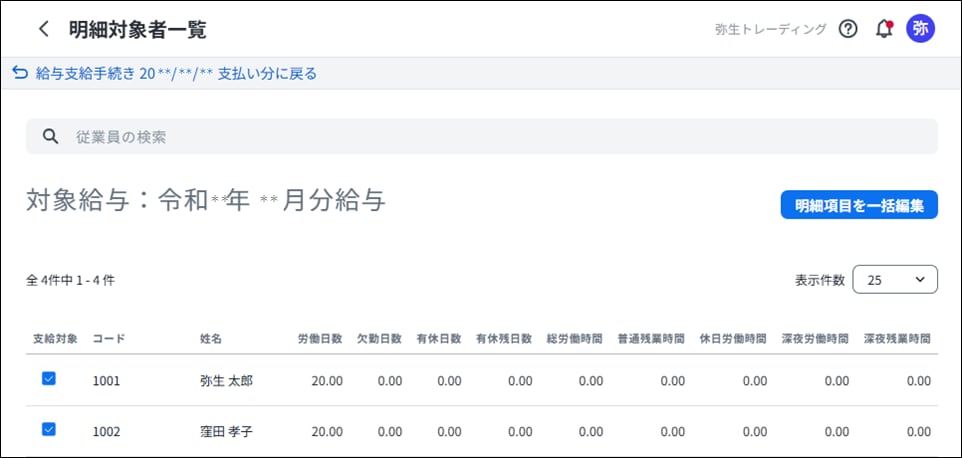Click the magnifier search icon
The image size is (962, 458).
(x=48, y=137)
